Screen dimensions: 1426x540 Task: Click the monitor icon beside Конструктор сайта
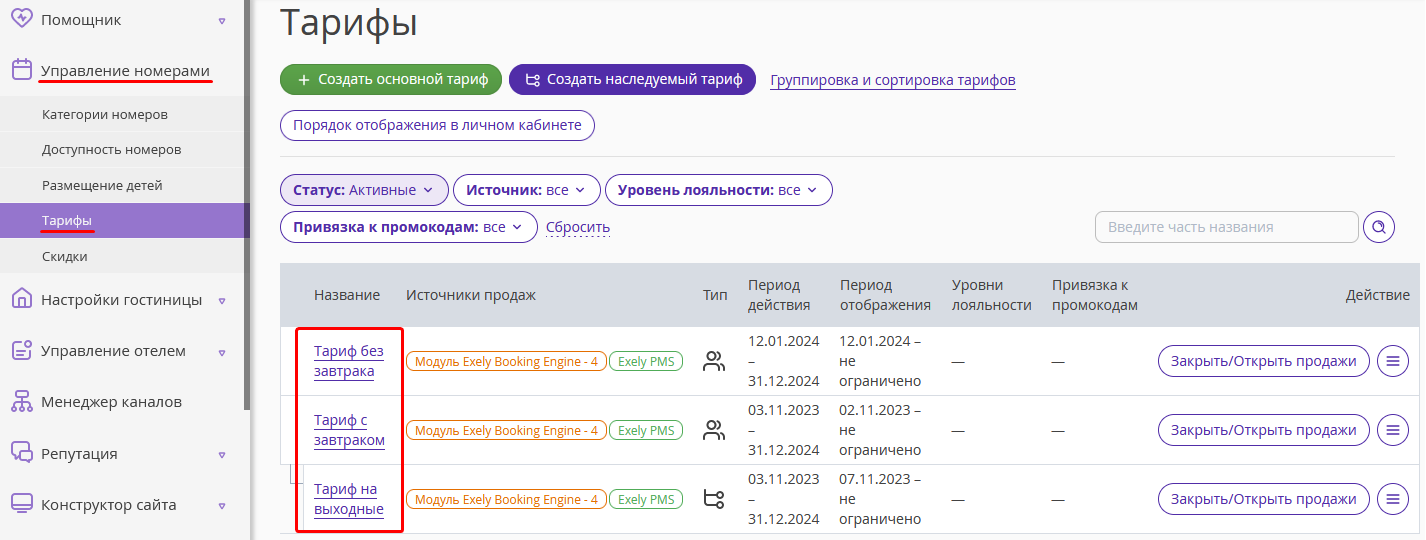pos(22,504)
